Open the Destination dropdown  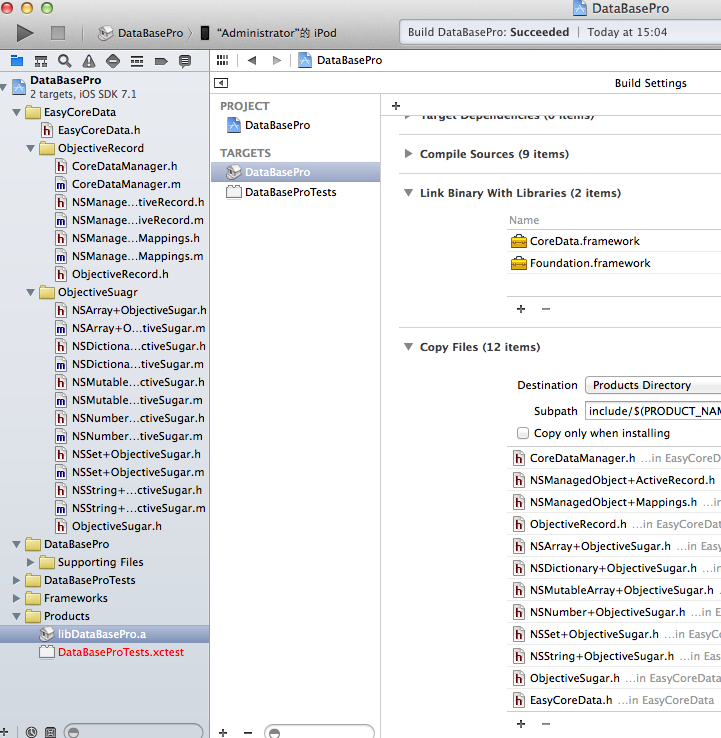pos(653,385)
